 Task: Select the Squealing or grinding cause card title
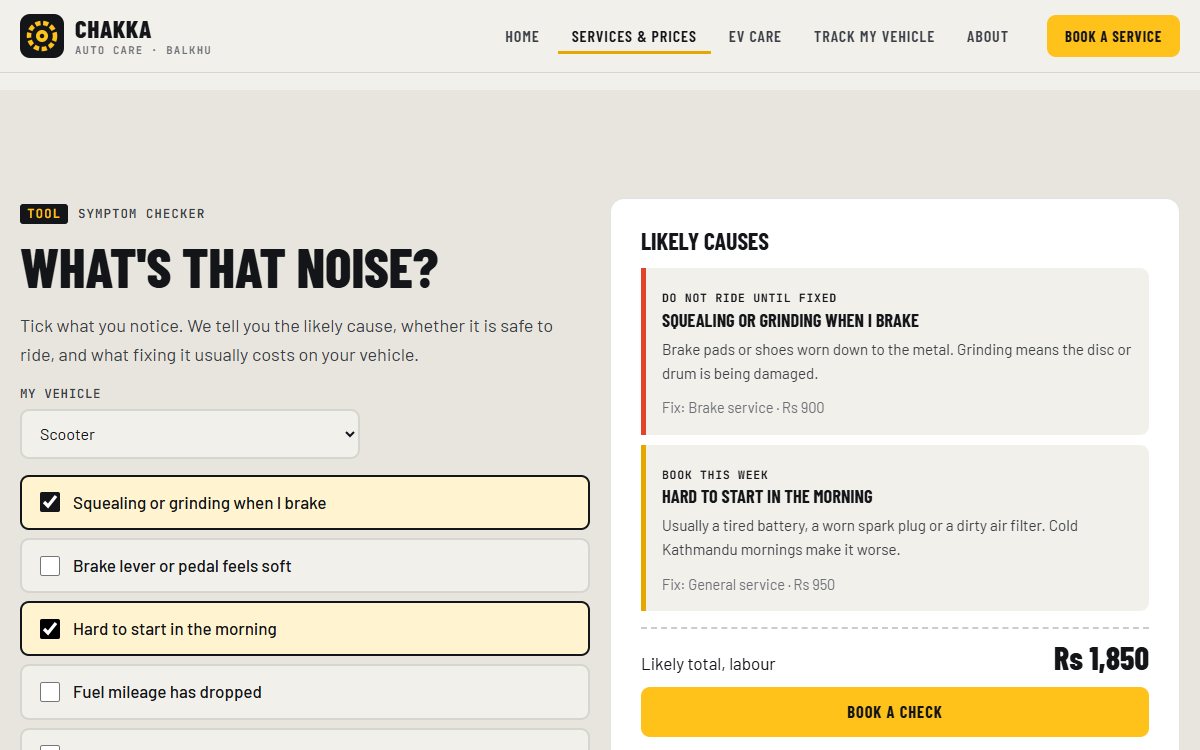790,321
